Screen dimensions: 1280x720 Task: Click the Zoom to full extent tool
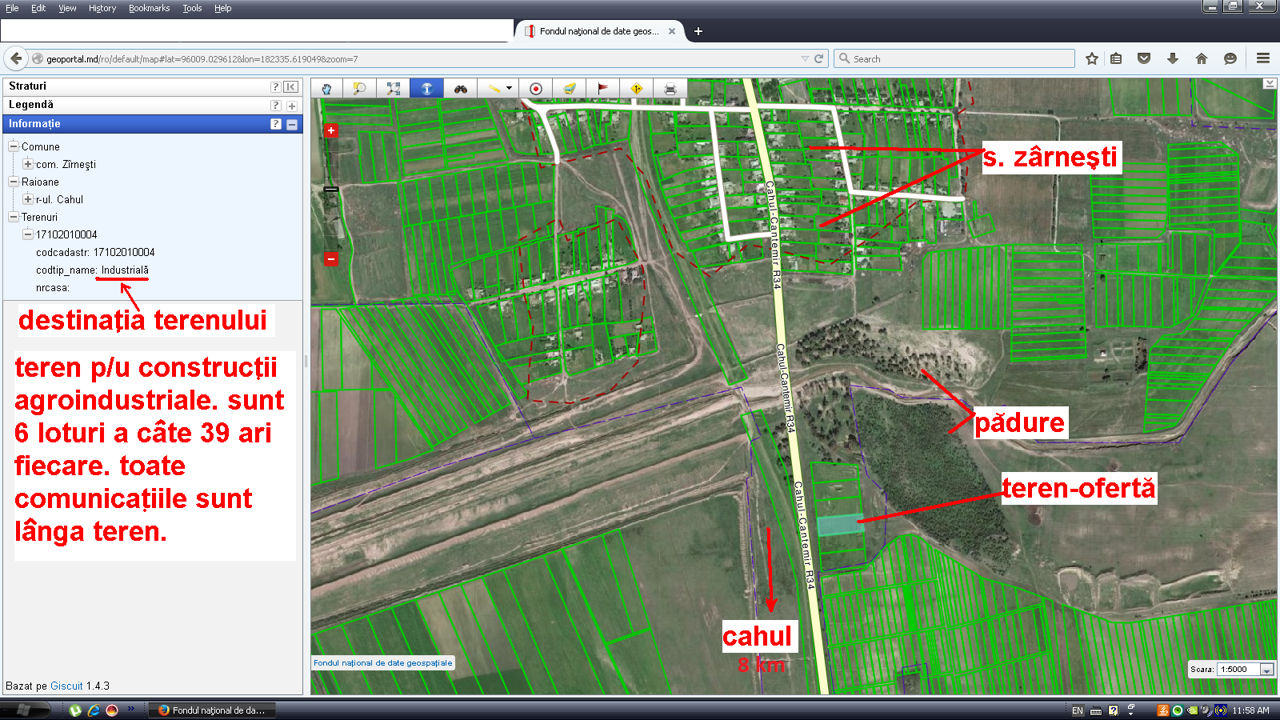click(x=393, y=88)
